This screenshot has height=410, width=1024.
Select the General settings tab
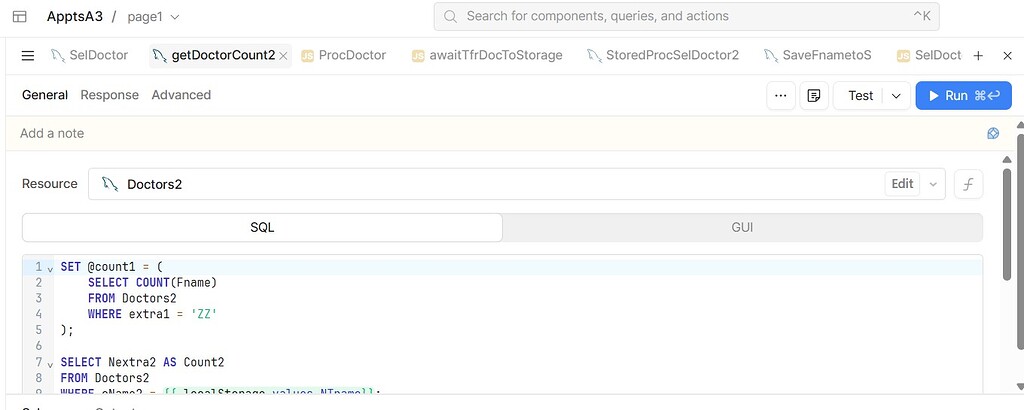[x=45, y=95]
